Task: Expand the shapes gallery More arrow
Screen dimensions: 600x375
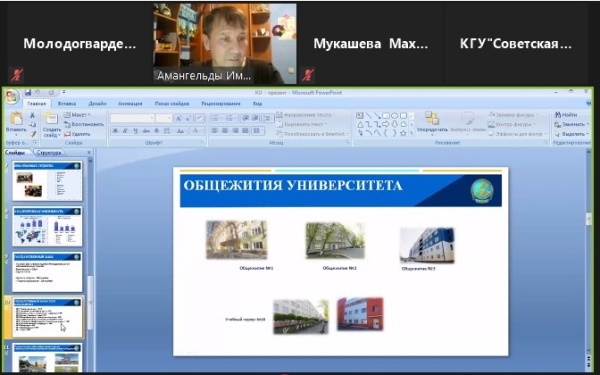Action: (412, 133)
